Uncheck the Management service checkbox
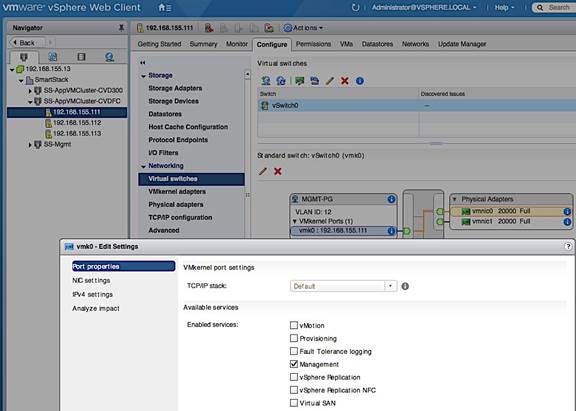 coord(294,364)
